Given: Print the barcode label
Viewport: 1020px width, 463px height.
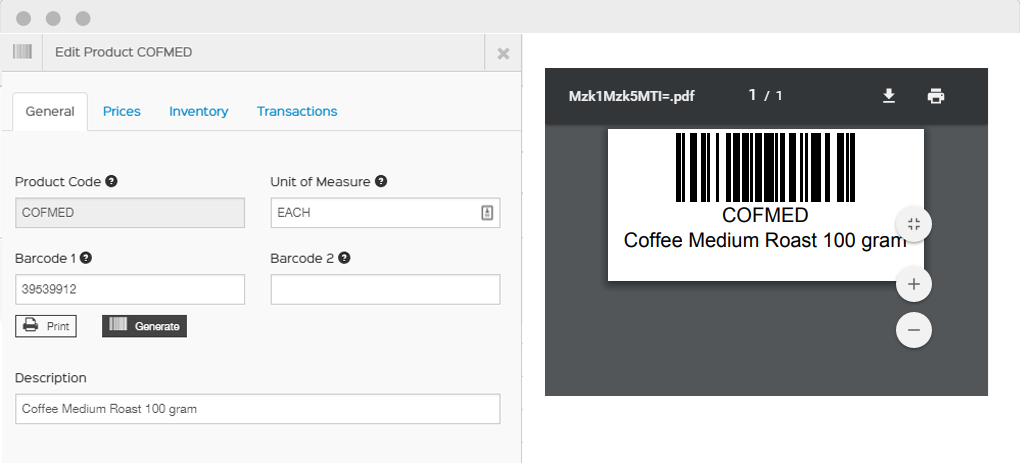Looking at the screenshot, I should (x=46, y=326).
